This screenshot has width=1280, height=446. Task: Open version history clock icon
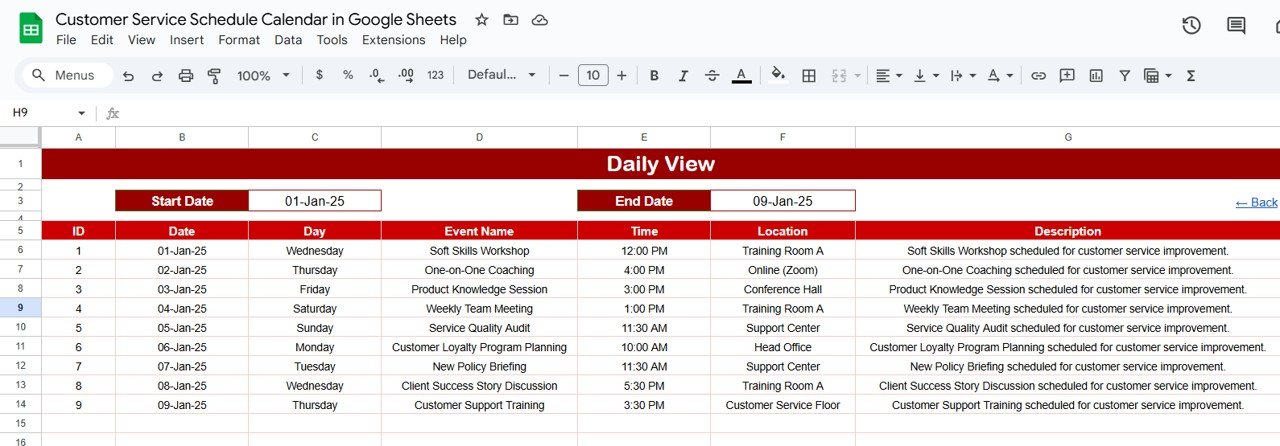(1191, 26)
